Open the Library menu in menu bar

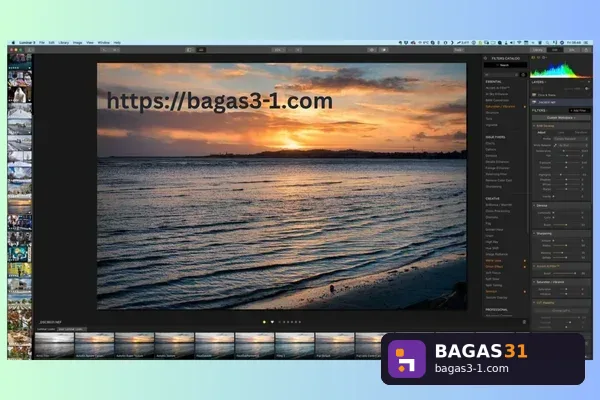click(x=64, y=42)
